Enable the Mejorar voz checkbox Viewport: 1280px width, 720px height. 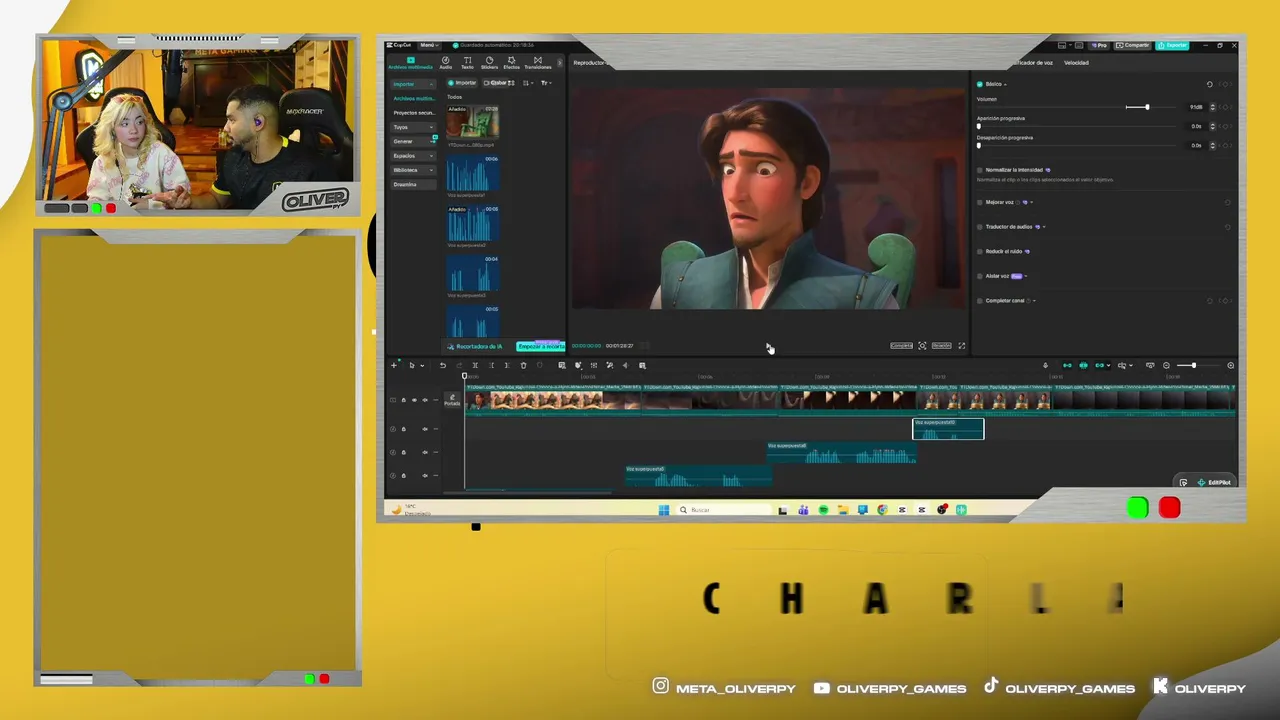(979, 202)
